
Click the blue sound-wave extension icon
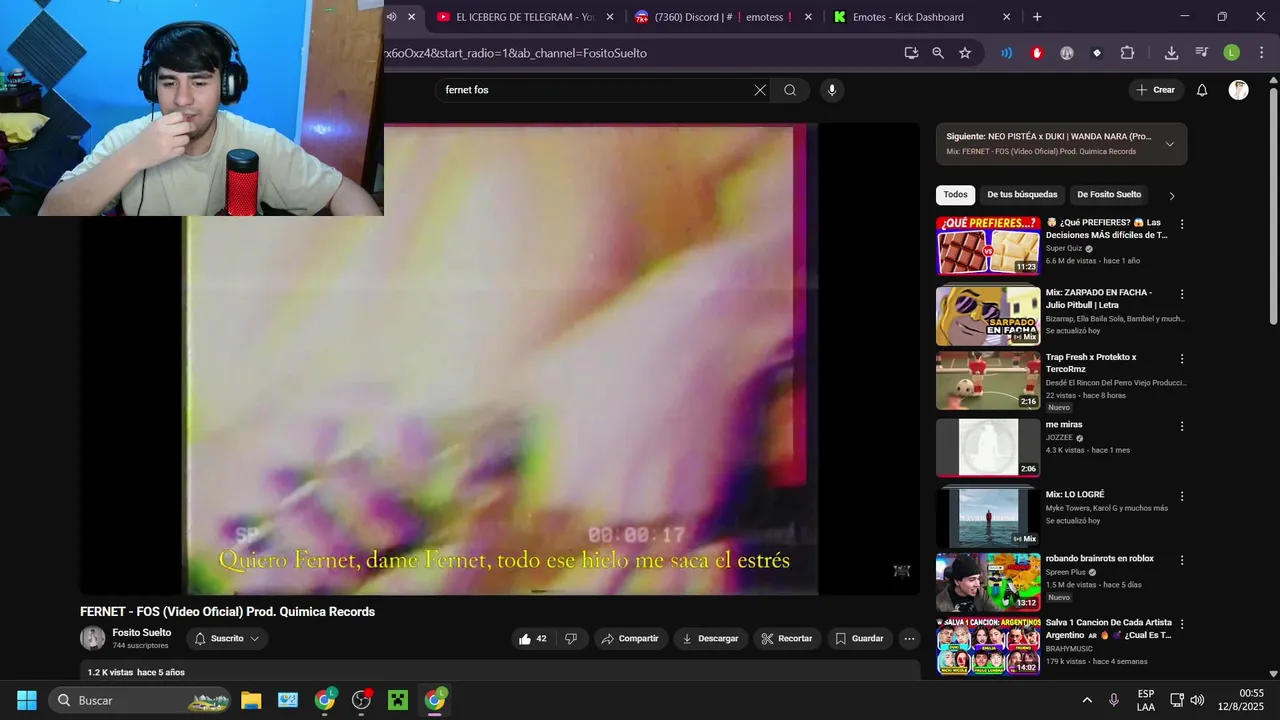(1006, 53)
